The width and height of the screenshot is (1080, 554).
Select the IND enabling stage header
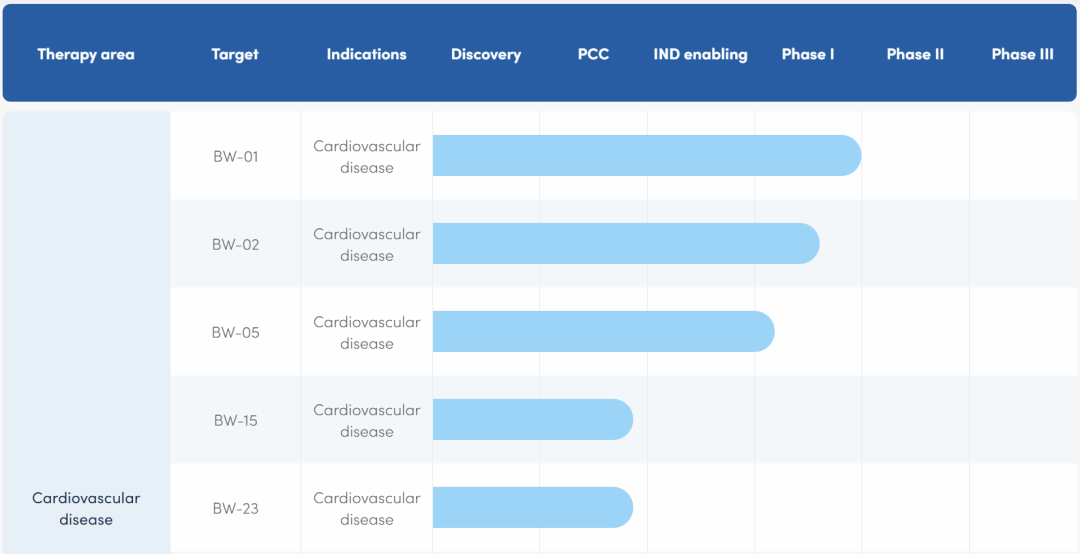[700, 54]
